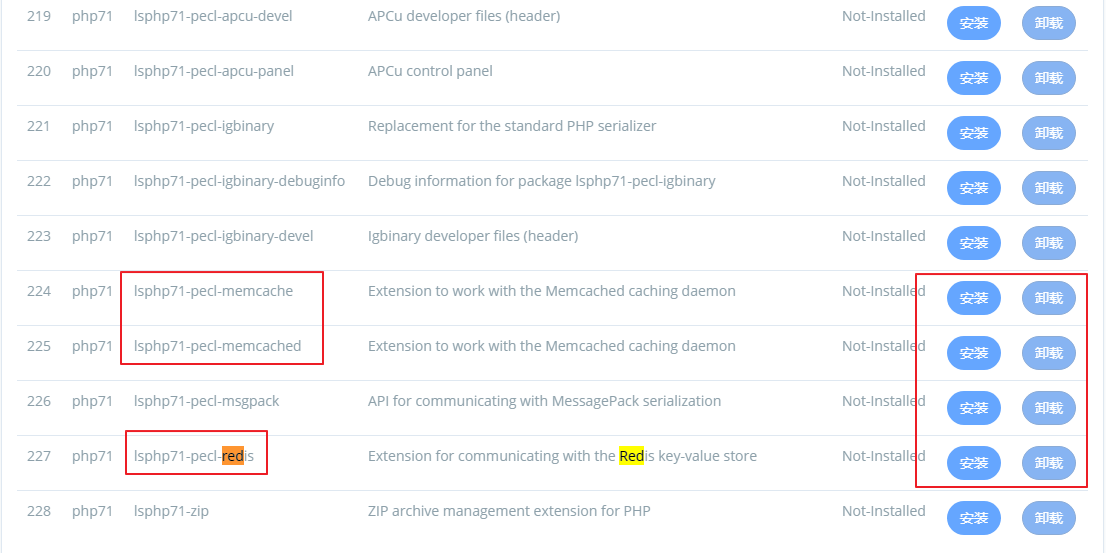Uninstall the lsphp71-pecl-igbinary-debuginfo package

tap(1049, 188)
